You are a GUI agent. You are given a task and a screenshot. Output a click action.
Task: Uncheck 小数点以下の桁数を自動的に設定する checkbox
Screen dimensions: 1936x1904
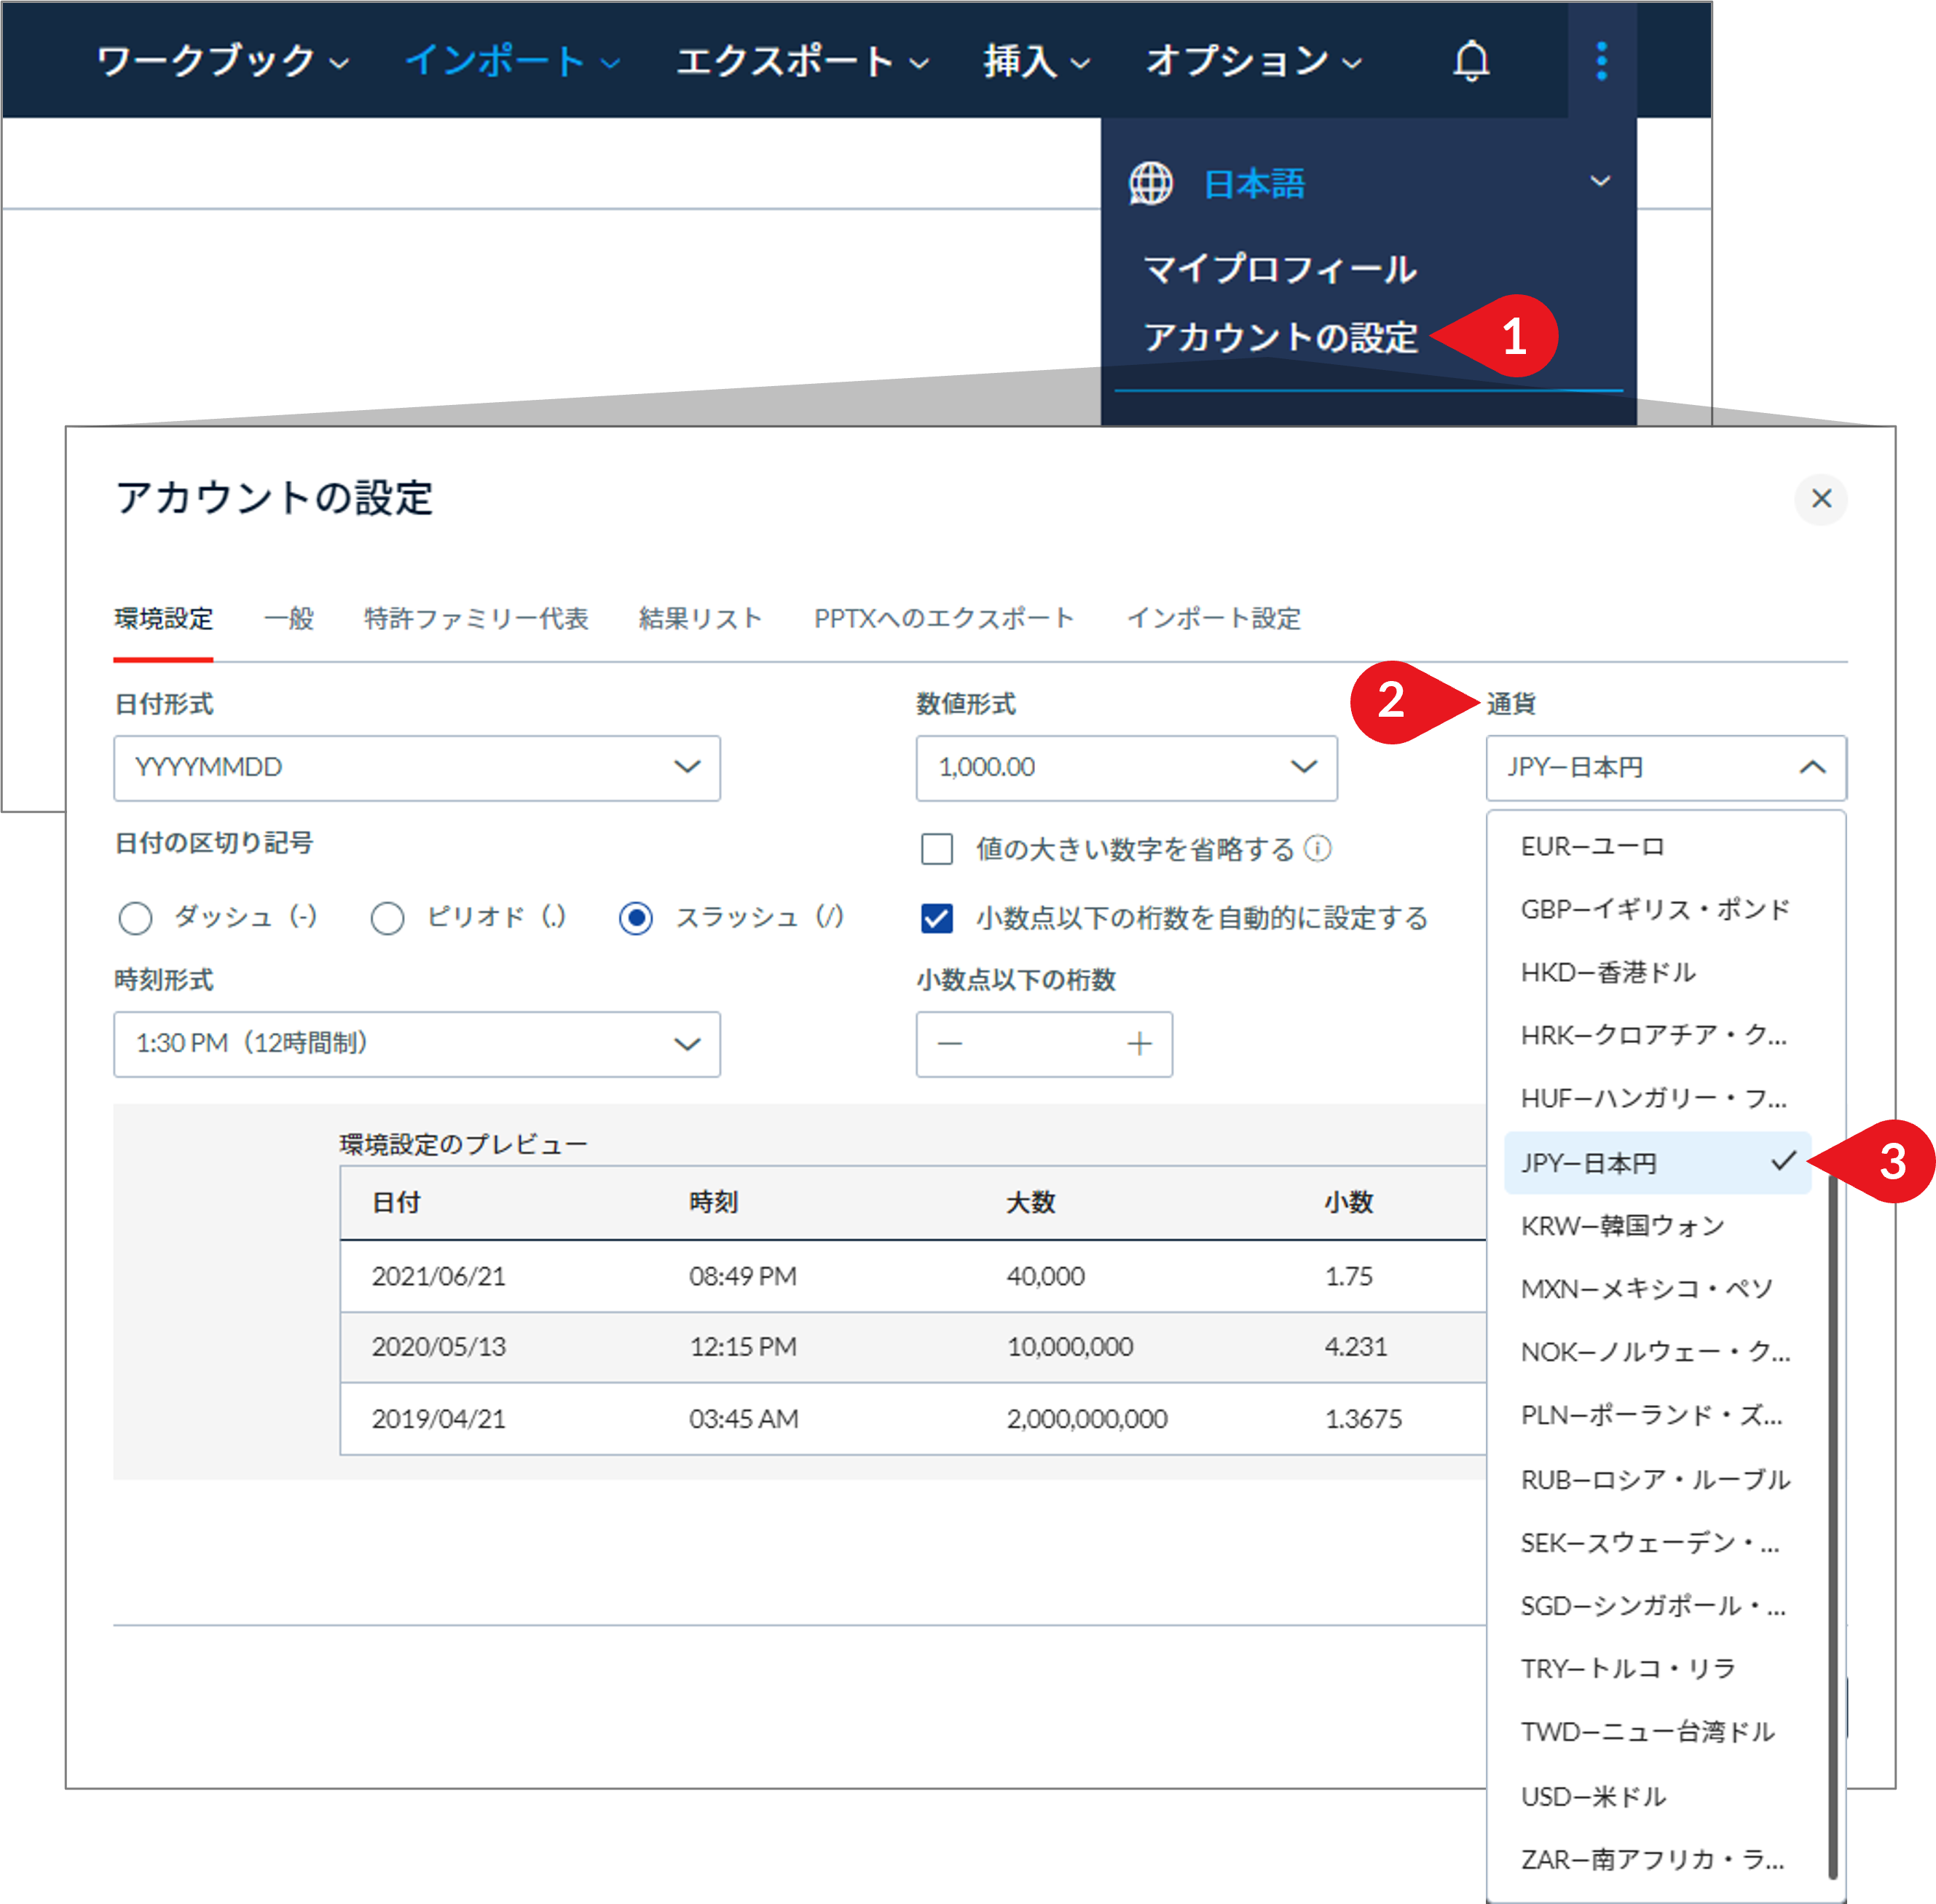tap(937, 918)
